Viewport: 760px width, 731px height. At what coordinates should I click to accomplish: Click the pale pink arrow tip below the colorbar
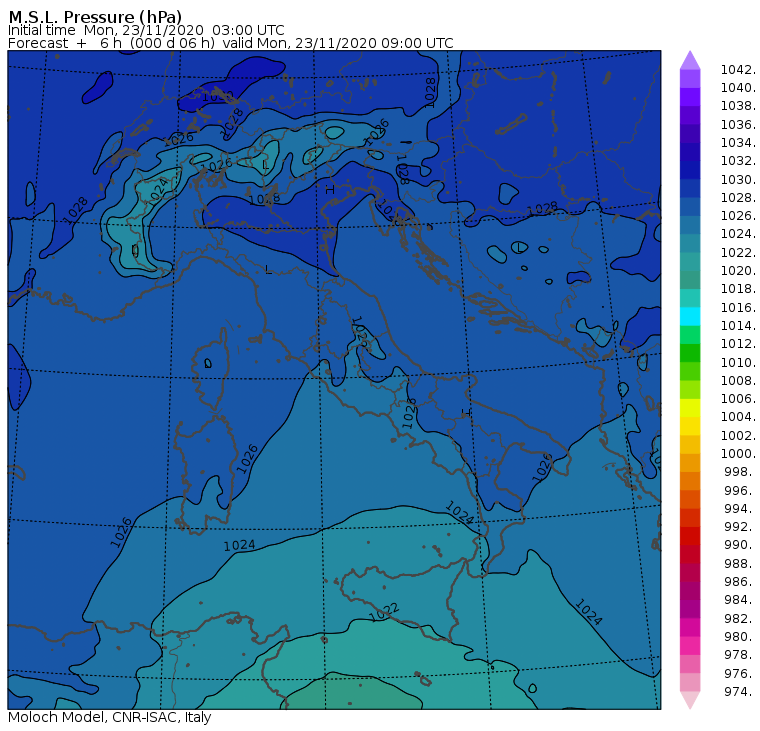tap(690, 700)
